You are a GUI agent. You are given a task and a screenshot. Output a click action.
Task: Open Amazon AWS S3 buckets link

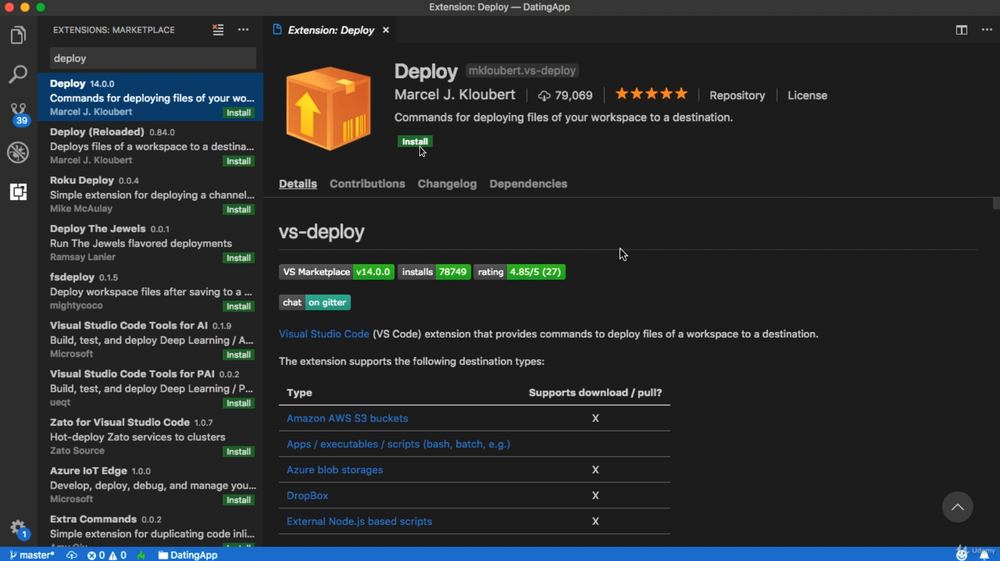tap(347, 418)
